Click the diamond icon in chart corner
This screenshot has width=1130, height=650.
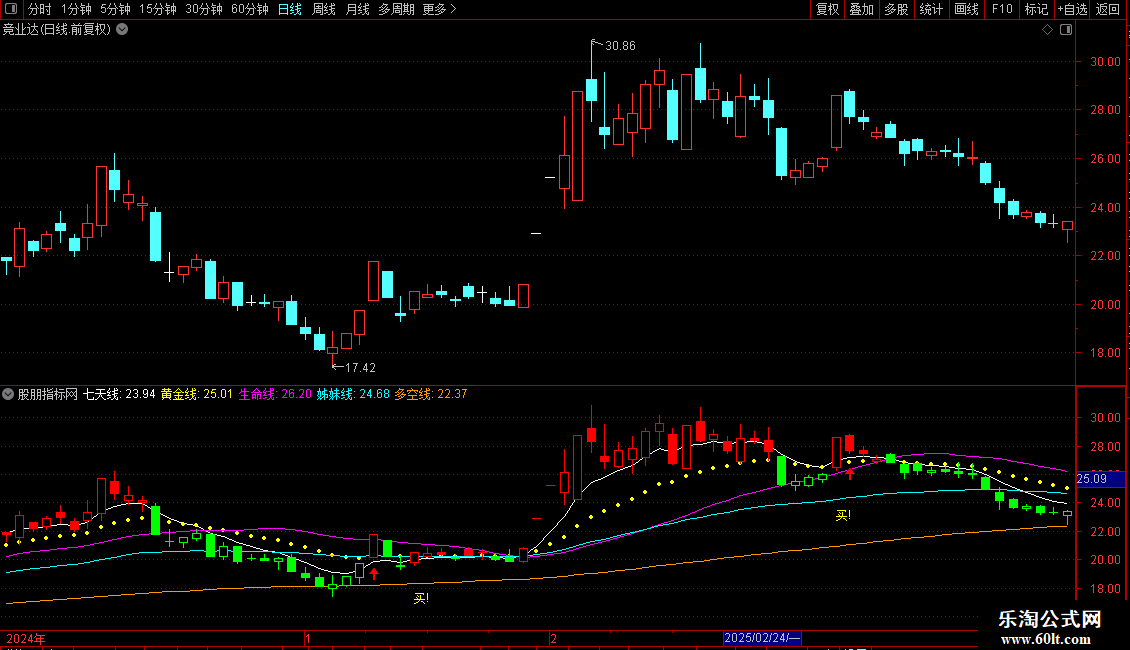tap(1048, 30)
